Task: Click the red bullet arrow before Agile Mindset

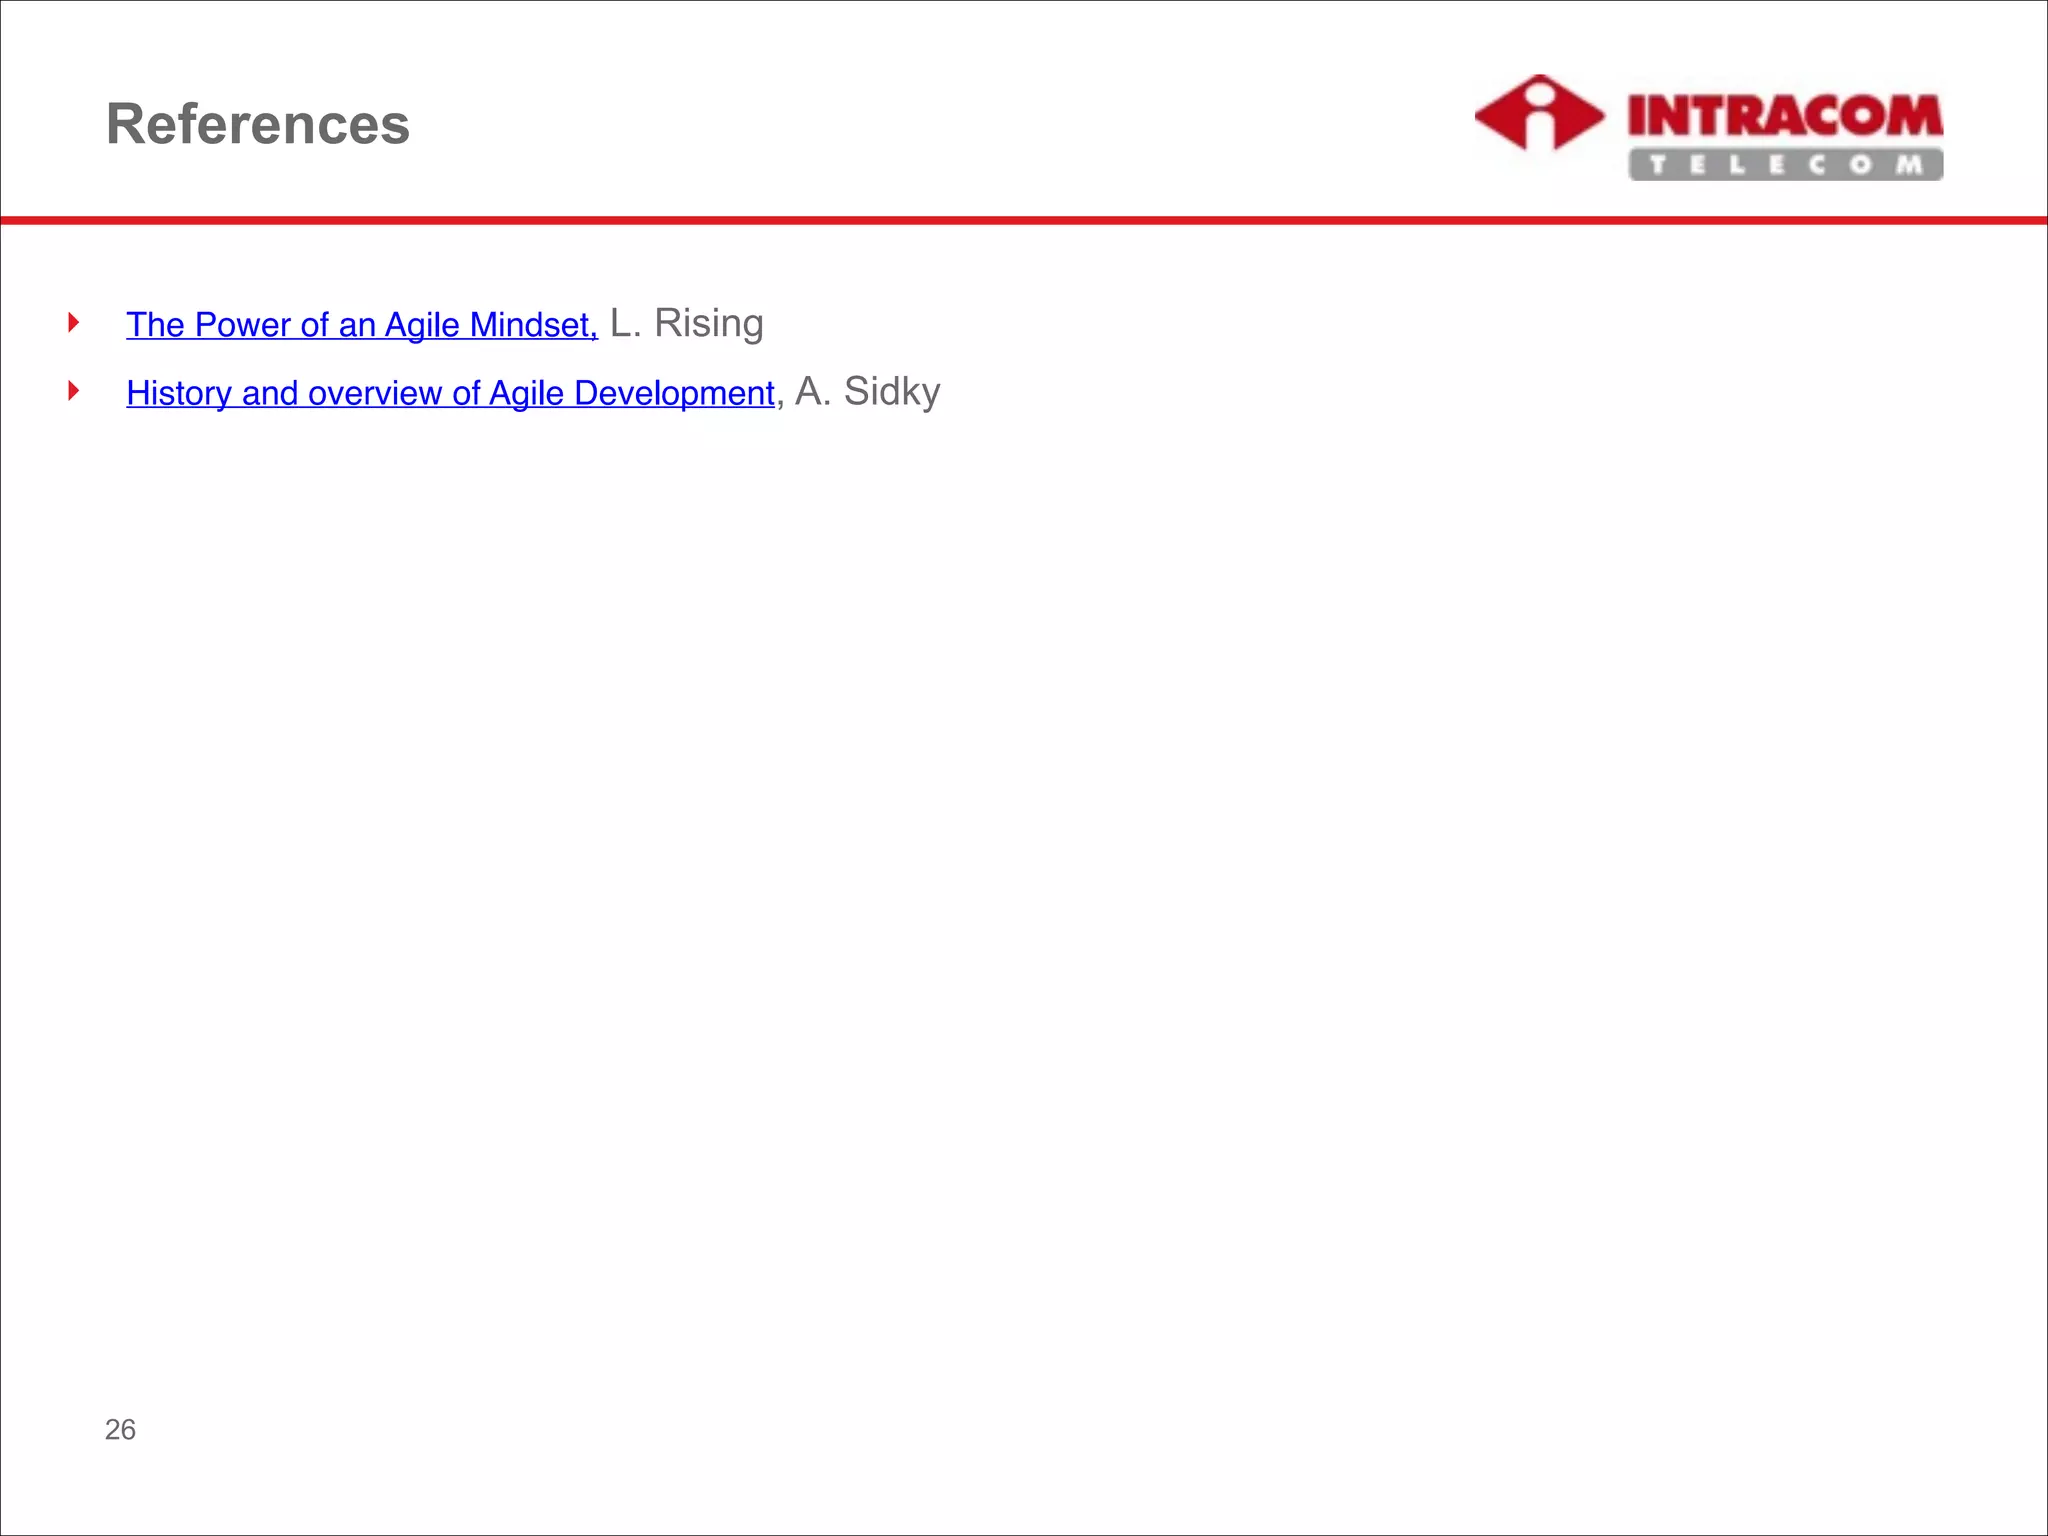Action: click(73, 322)
